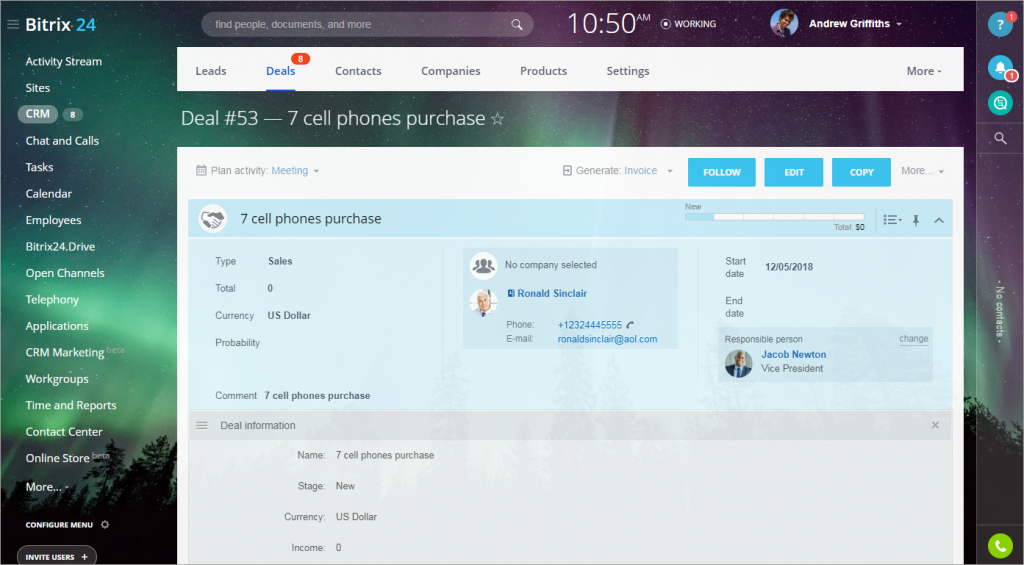Click Ronald Sinclair's contact photo
Viewport: 1024px width, 565px height.
coord(484,302)
